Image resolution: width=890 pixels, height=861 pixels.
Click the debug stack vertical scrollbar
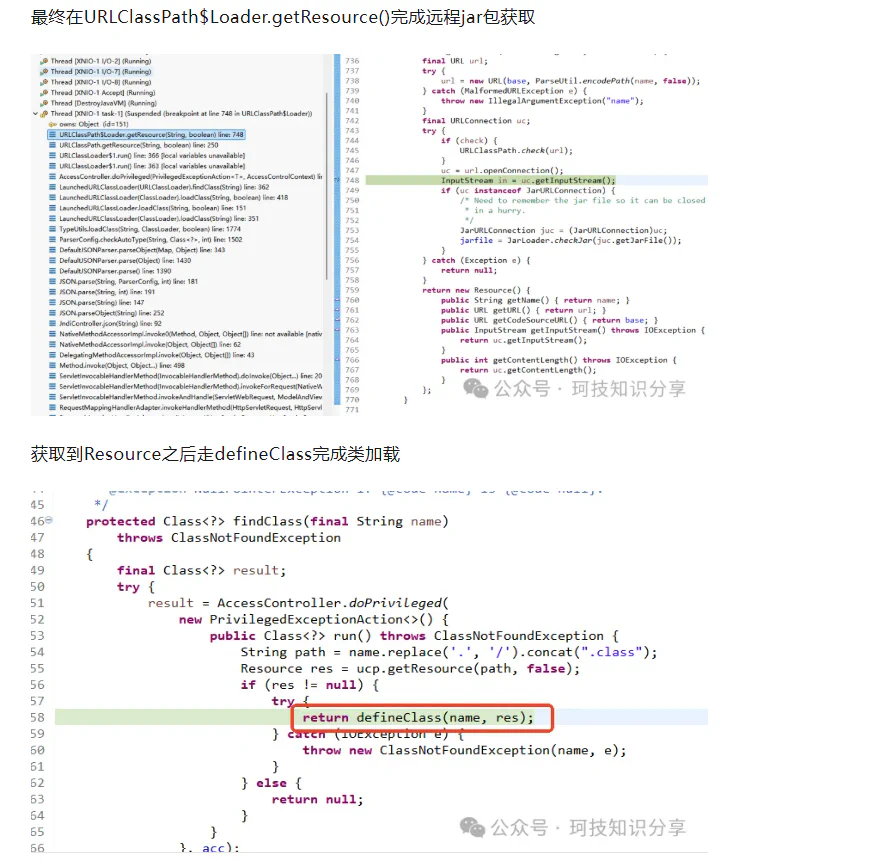pyautogui.click(x=326, y=186)
